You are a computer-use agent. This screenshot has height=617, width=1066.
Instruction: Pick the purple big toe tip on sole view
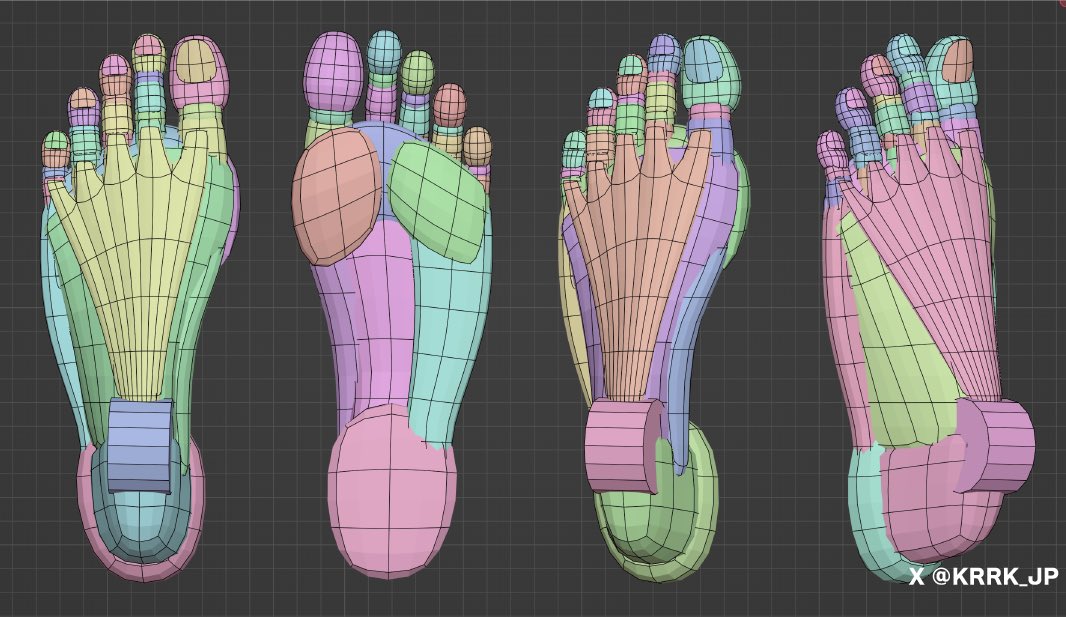tap(334, 71)
